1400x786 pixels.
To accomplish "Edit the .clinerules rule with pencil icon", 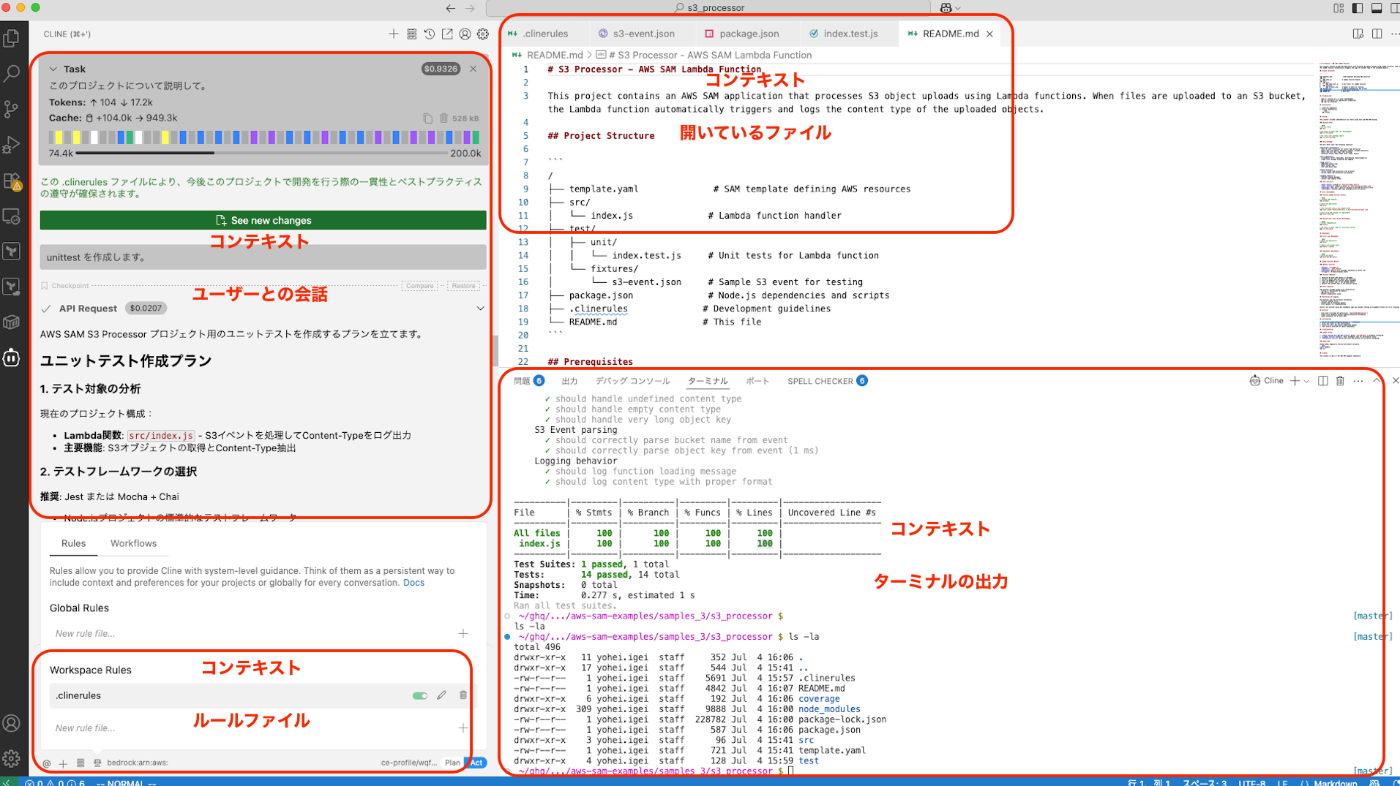I will 441,695.
